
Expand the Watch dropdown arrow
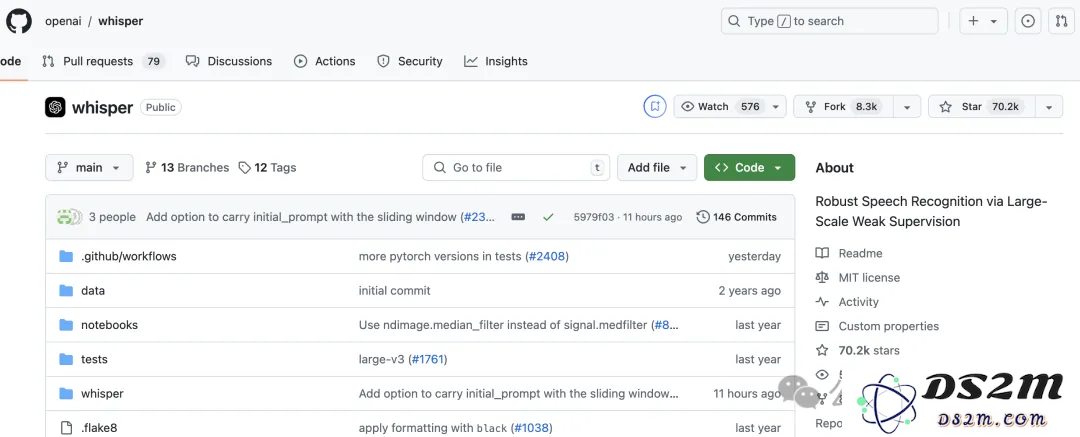pos(776,107)
